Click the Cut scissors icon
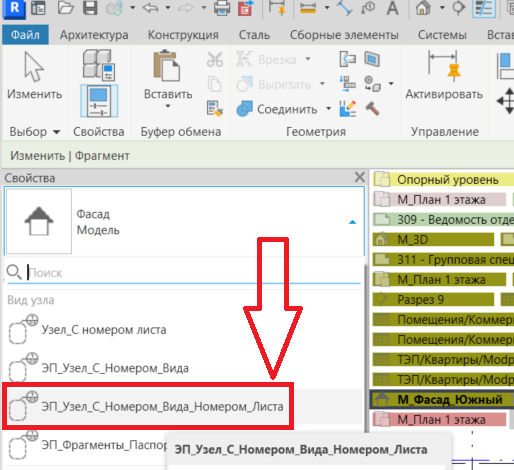The height and width of the screenshot is (470, 514). point(215,59)
